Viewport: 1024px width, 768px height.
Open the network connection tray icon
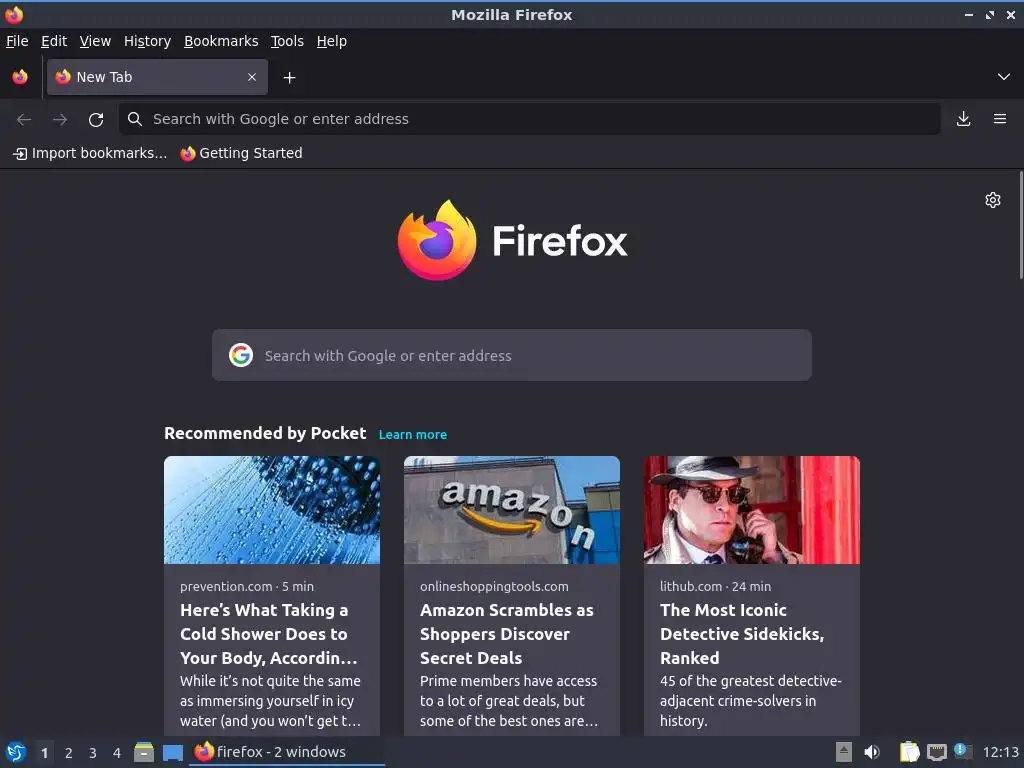pos(936,752)
